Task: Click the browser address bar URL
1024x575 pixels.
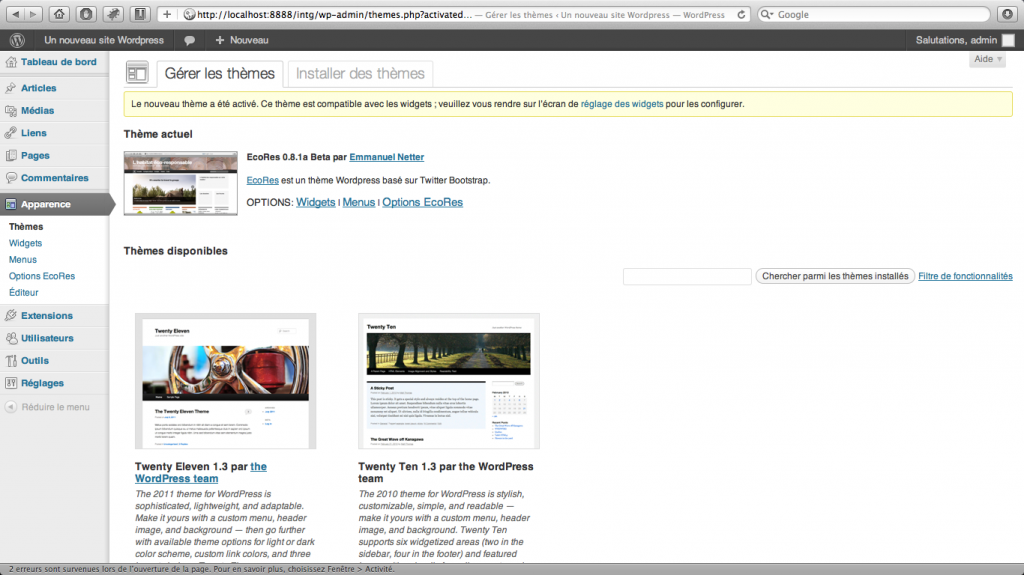Action: point(334,14)
